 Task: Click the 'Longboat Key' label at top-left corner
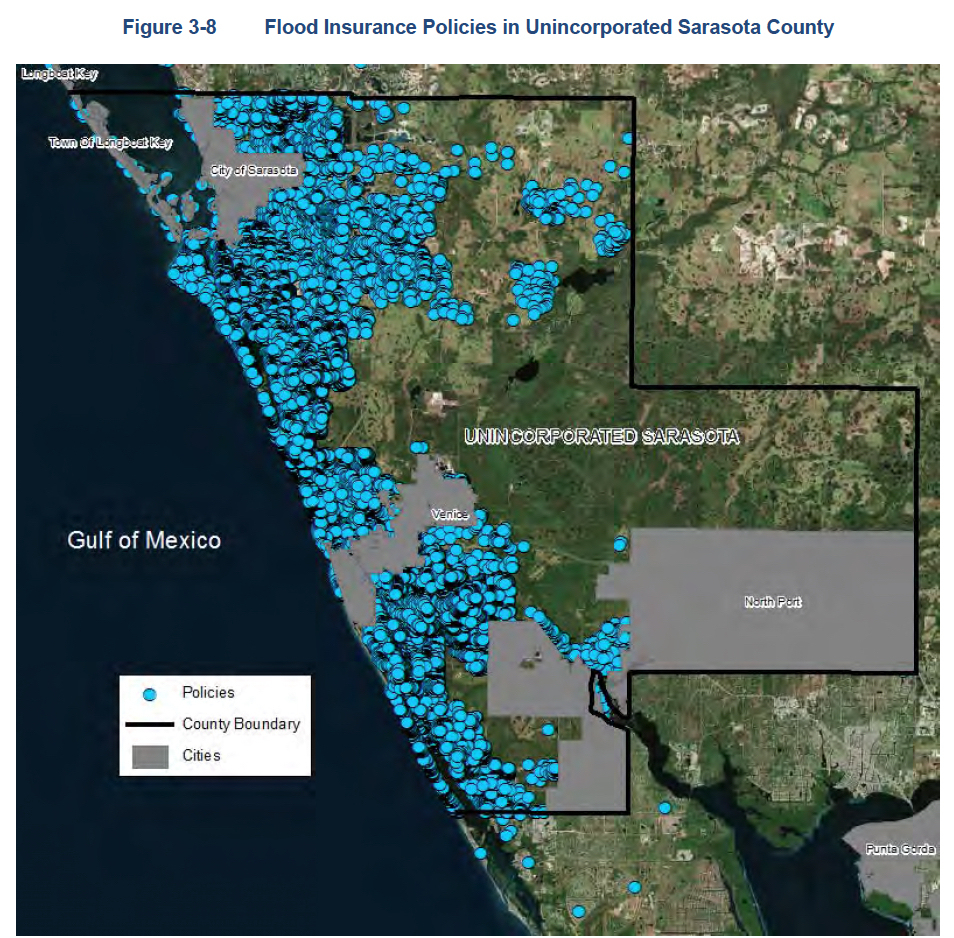60,73
